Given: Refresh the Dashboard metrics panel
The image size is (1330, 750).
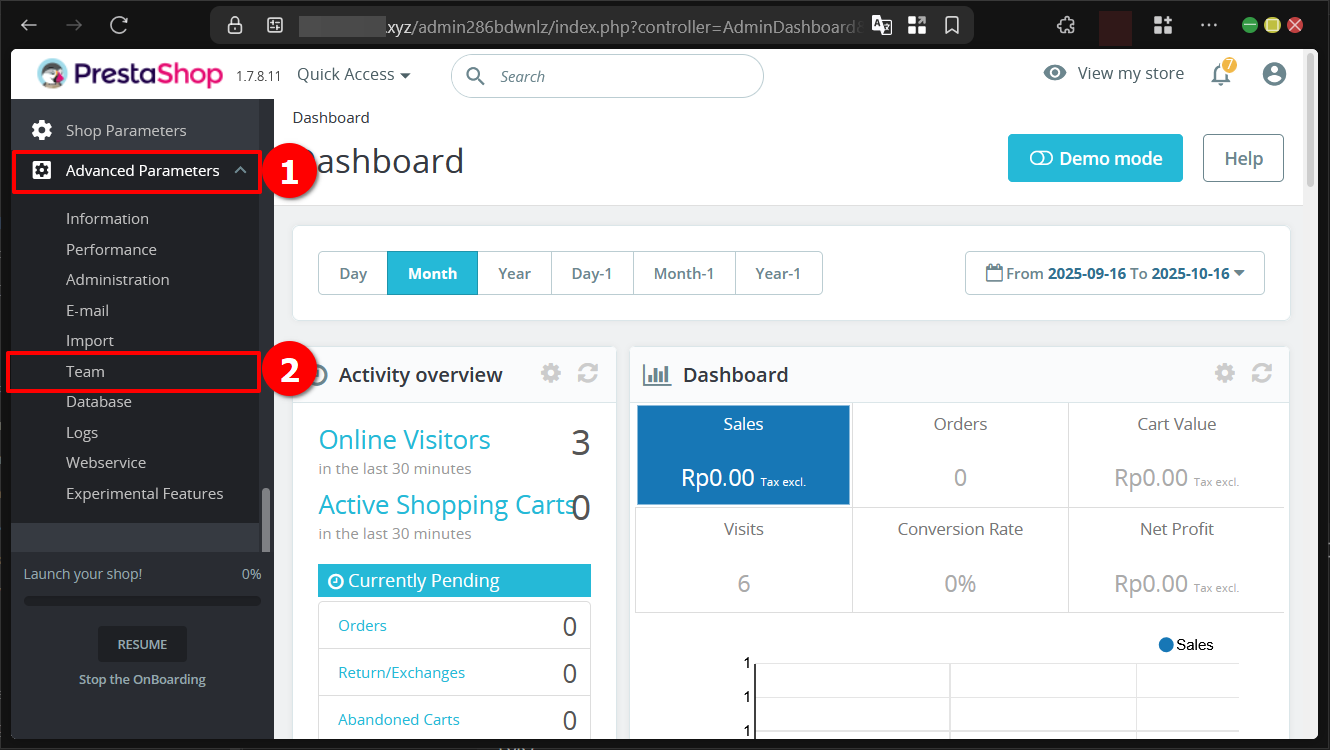Looking at the screenshot, I should (x=1262, y=372).
